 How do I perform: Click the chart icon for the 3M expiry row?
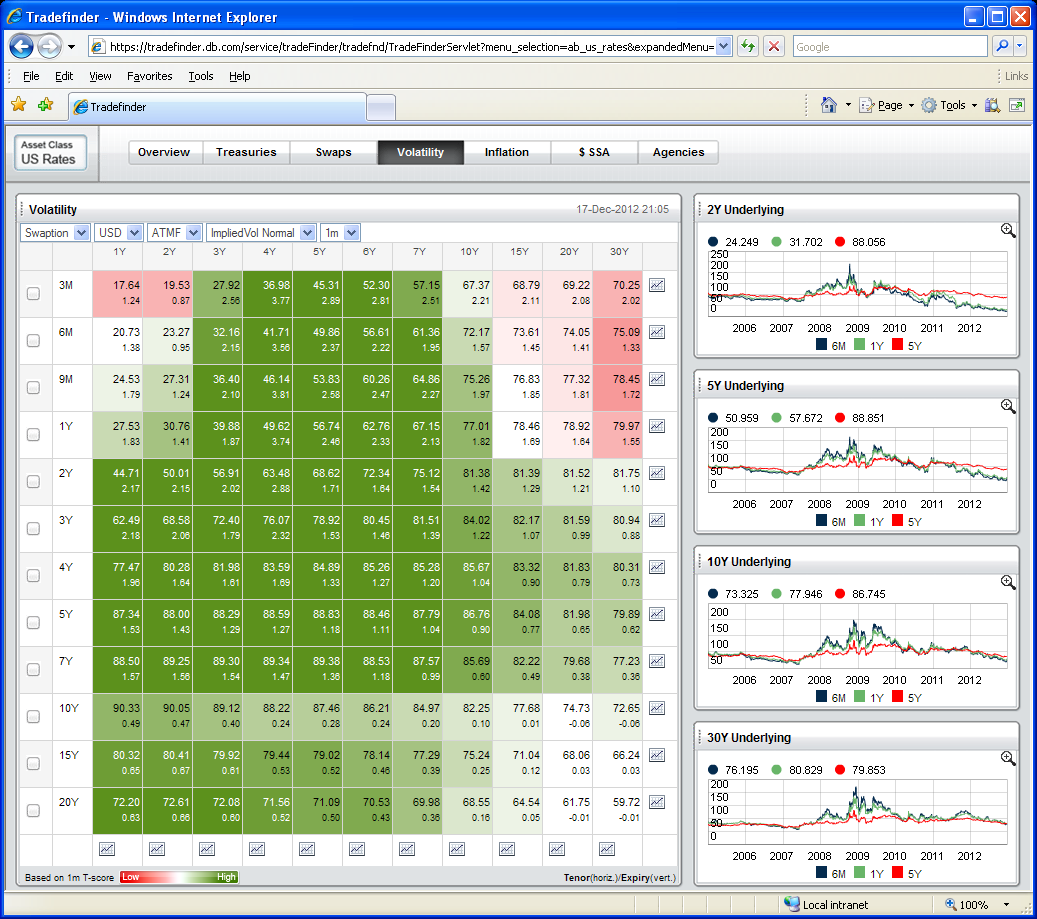pos(657,285)
